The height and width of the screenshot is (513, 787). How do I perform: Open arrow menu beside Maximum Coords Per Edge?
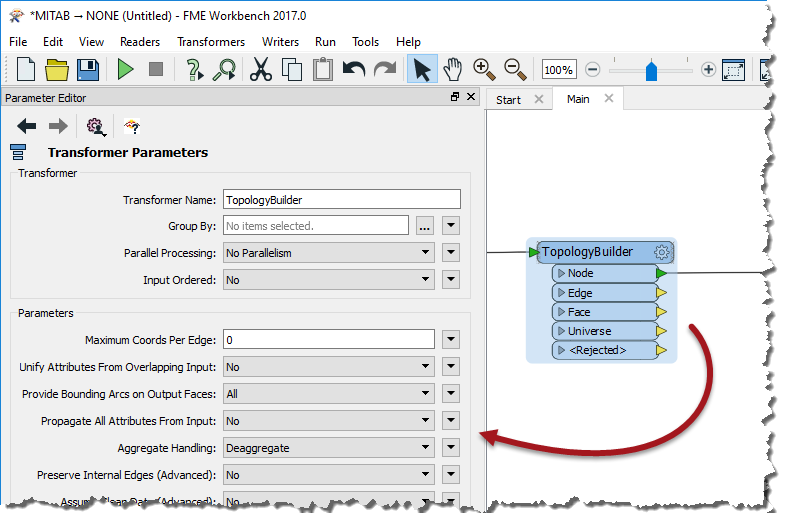(x=451, y=339)
